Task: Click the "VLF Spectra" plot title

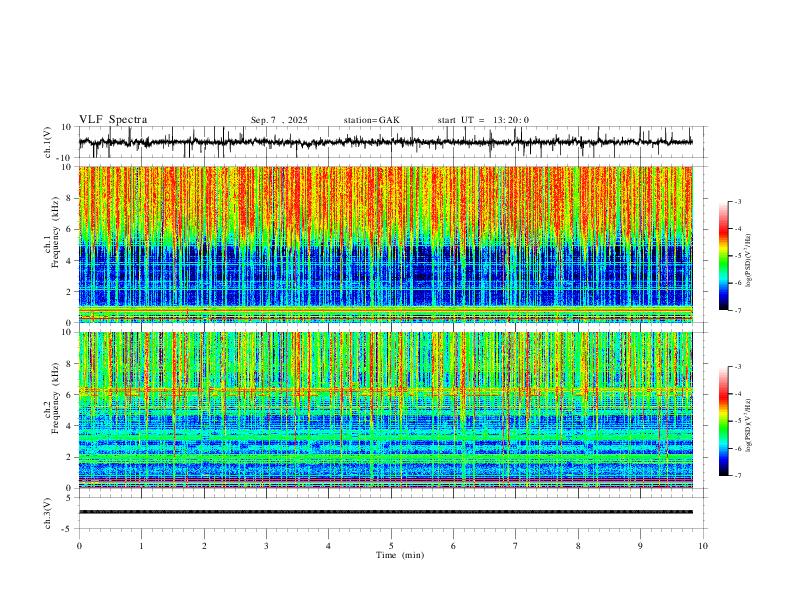Action: [x=113, y=120]
